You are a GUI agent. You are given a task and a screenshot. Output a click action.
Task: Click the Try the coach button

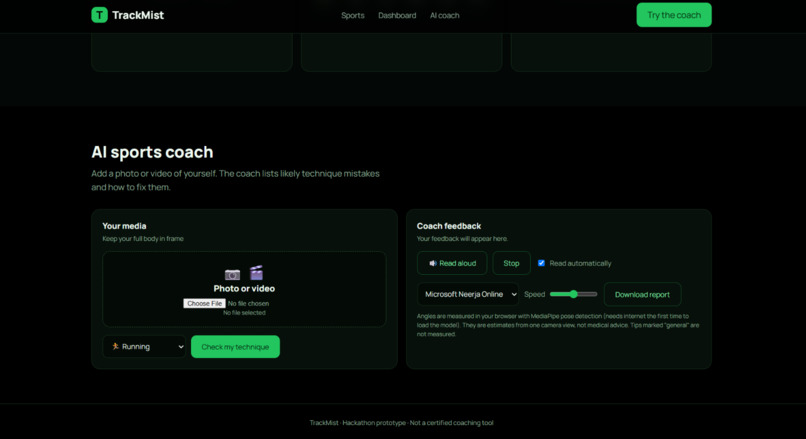(x=674, y=15)
